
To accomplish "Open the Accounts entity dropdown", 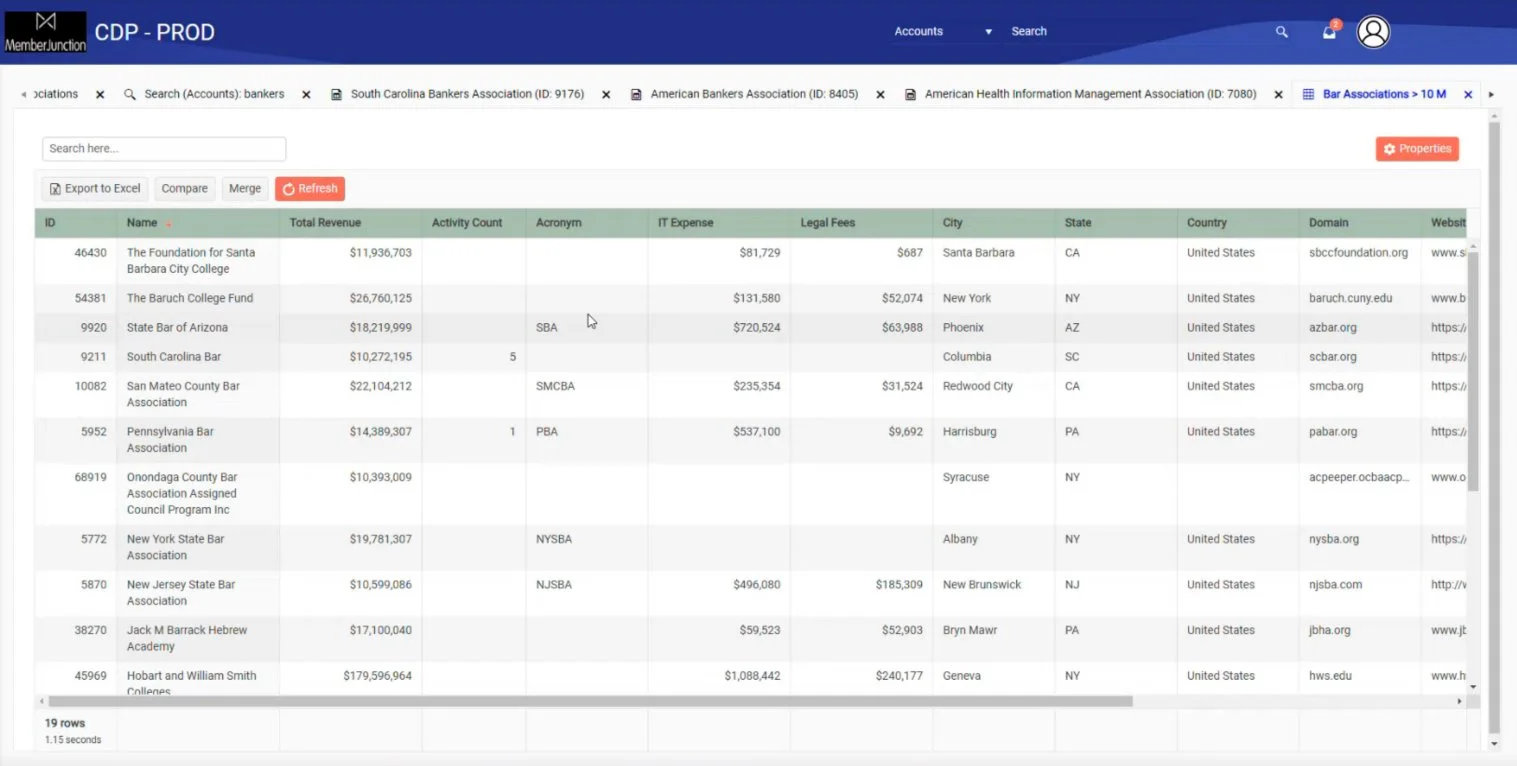I will (x=943, y=32).
